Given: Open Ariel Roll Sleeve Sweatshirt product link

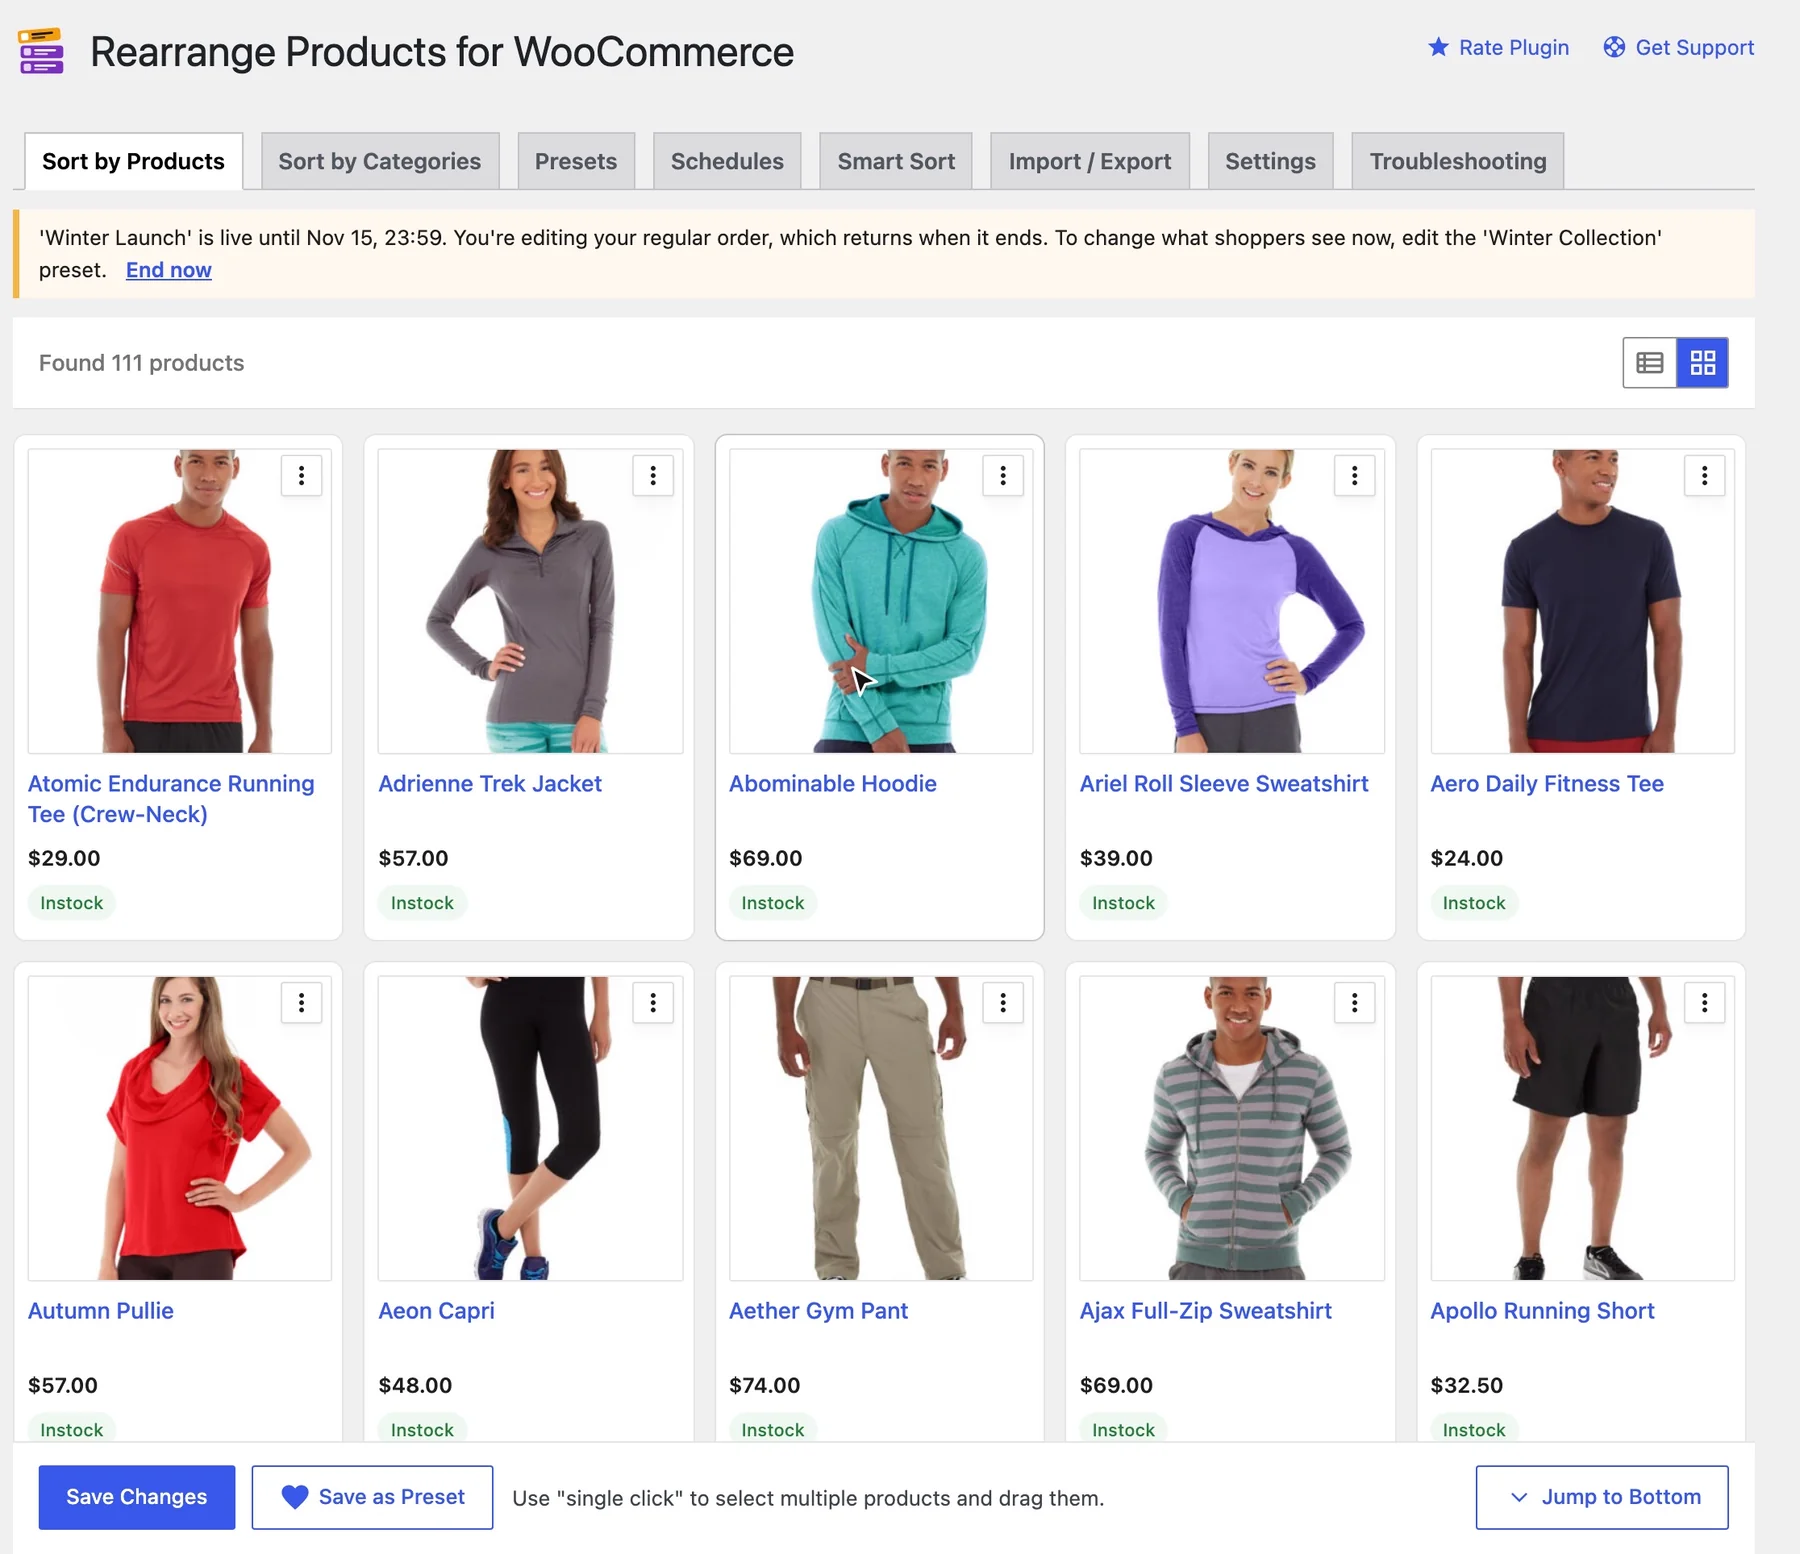Looking at the screenshot, I should [1224, 784].
